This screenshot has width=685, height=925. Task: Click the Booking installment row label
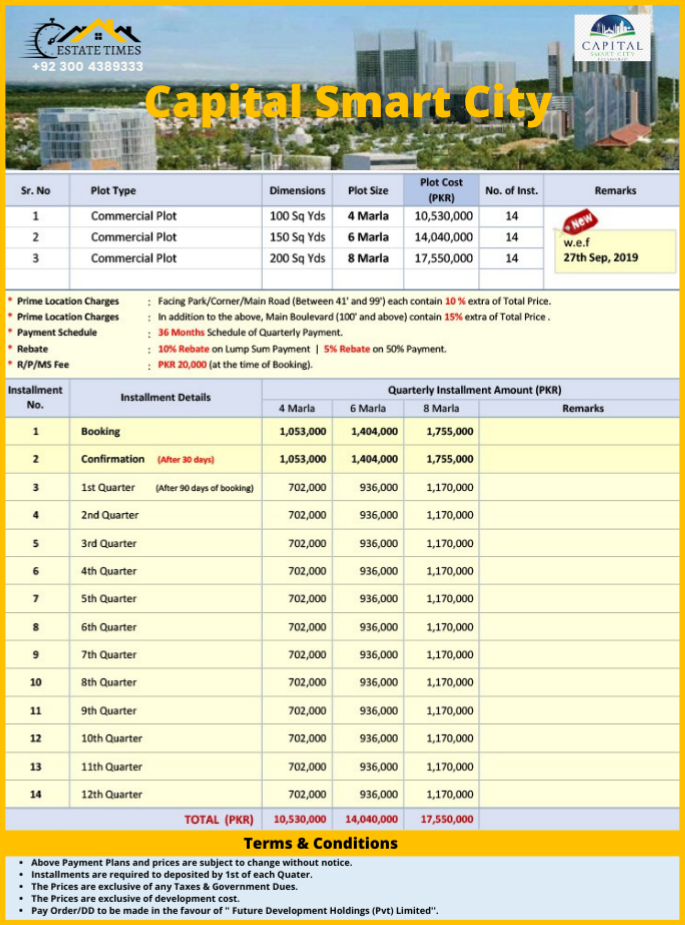point(100,431)
